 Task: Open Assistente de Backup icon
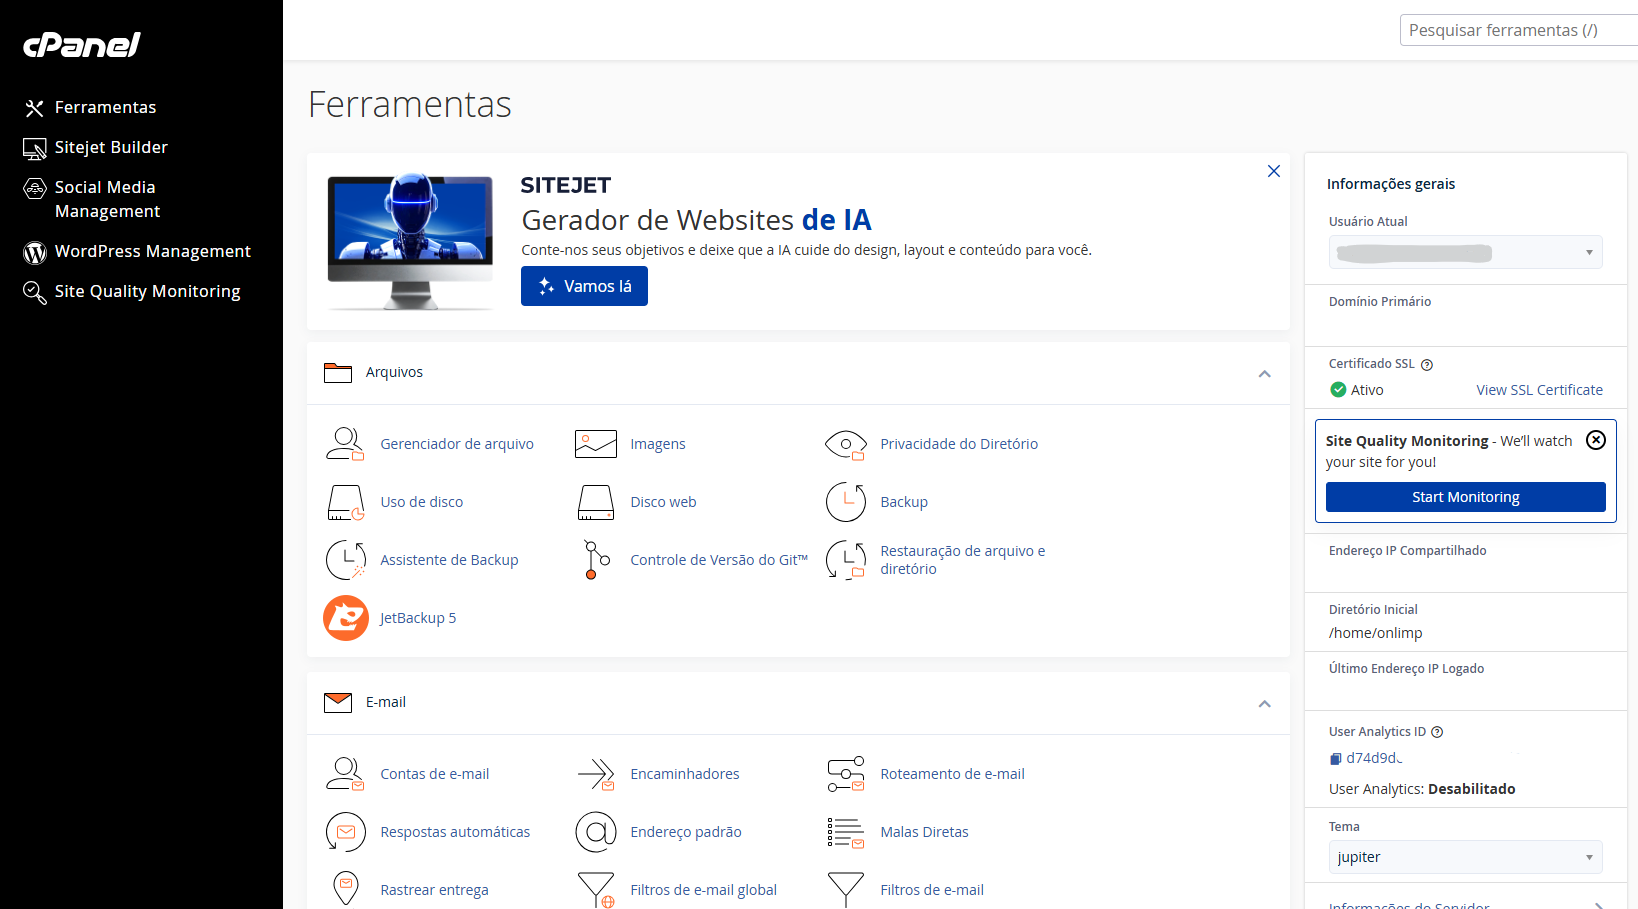(x=345, y=560)
